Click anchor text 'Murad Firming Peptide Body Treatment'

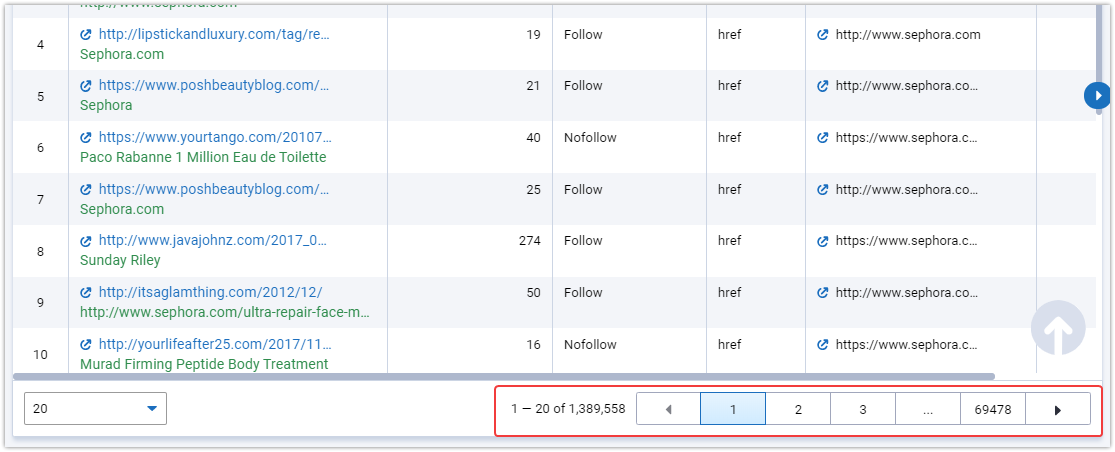click(204, 364)
